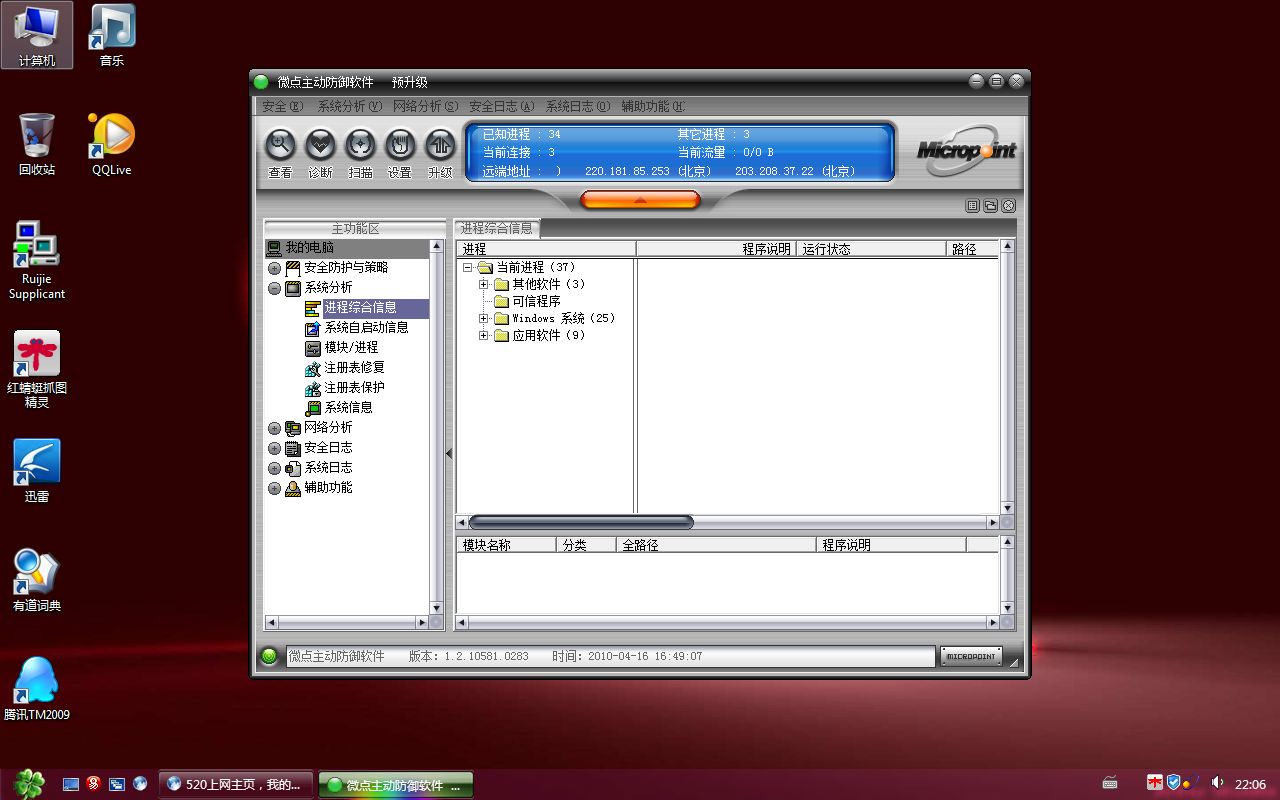Open the 回收站 recycle bin icon
This screenshot has width=1280, height=800.
pyautogui.click(x=37, y=144)
